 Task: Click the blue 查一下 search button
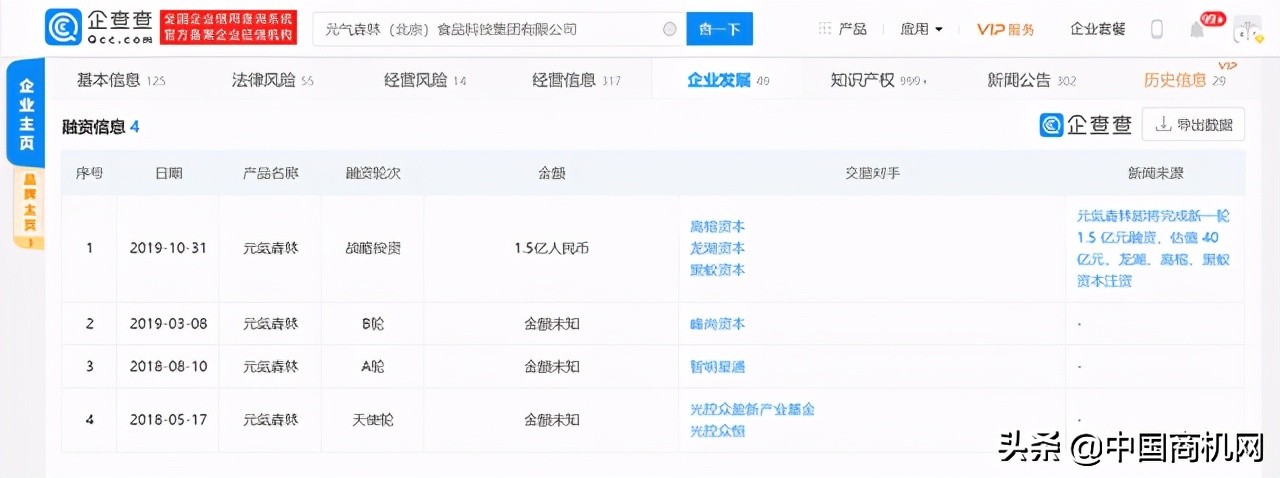coord(719,29)
